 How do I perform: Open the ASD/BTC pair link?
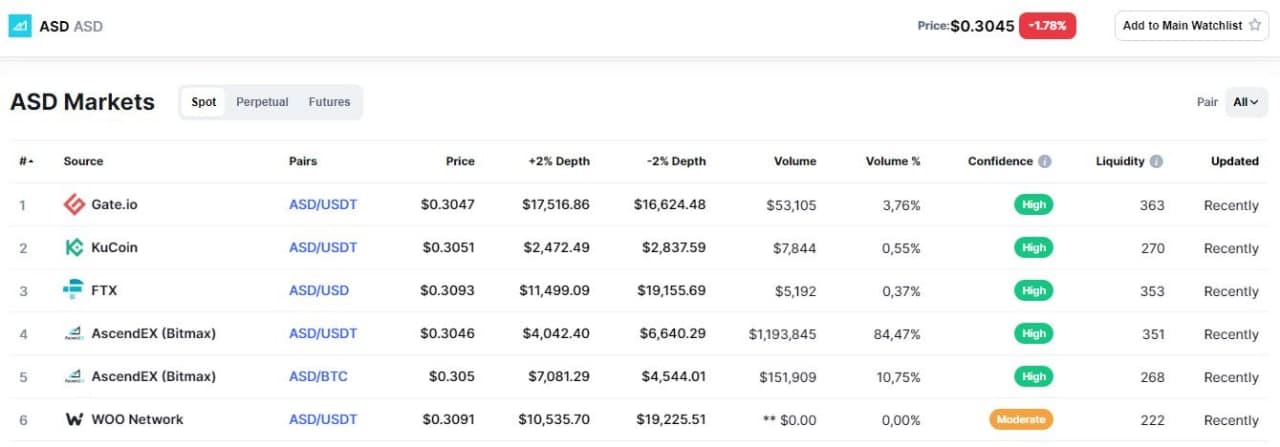pyautogui.click(x=318, y=377)
